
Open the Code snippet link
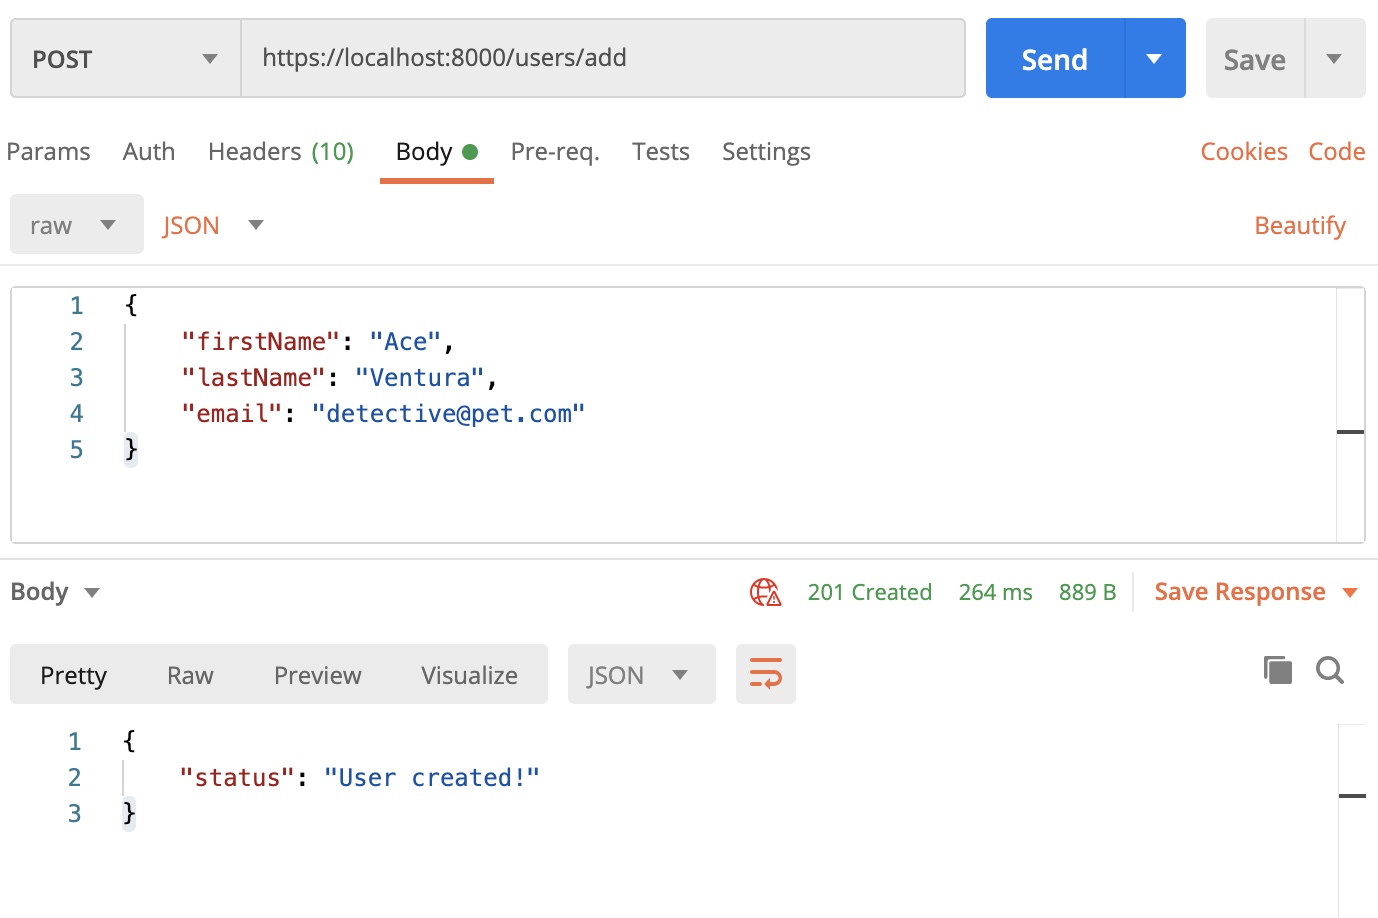tap(1337, 151)
